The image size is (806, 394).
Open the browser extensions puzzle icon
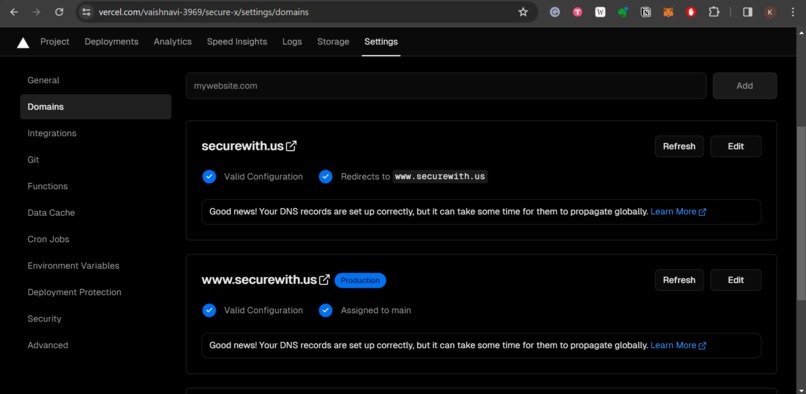point(714,12)
